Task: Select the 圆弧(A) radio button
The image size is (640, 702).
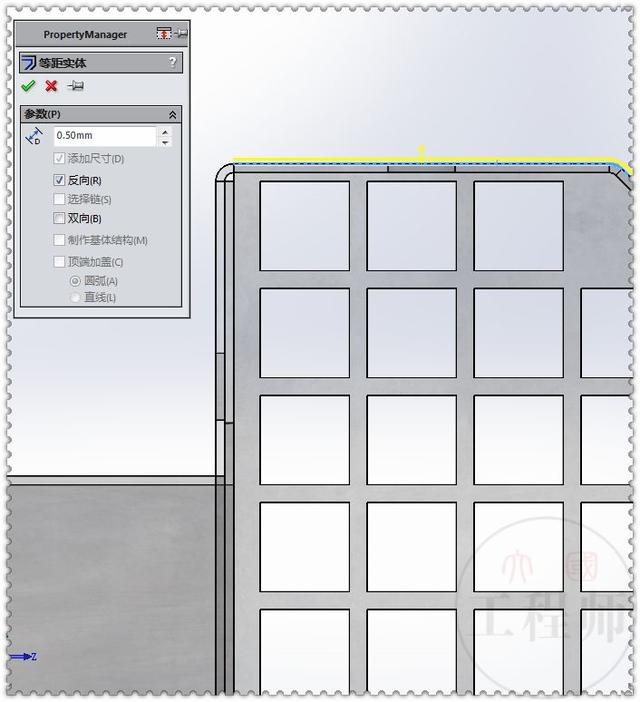Action: tap(75, 281)
